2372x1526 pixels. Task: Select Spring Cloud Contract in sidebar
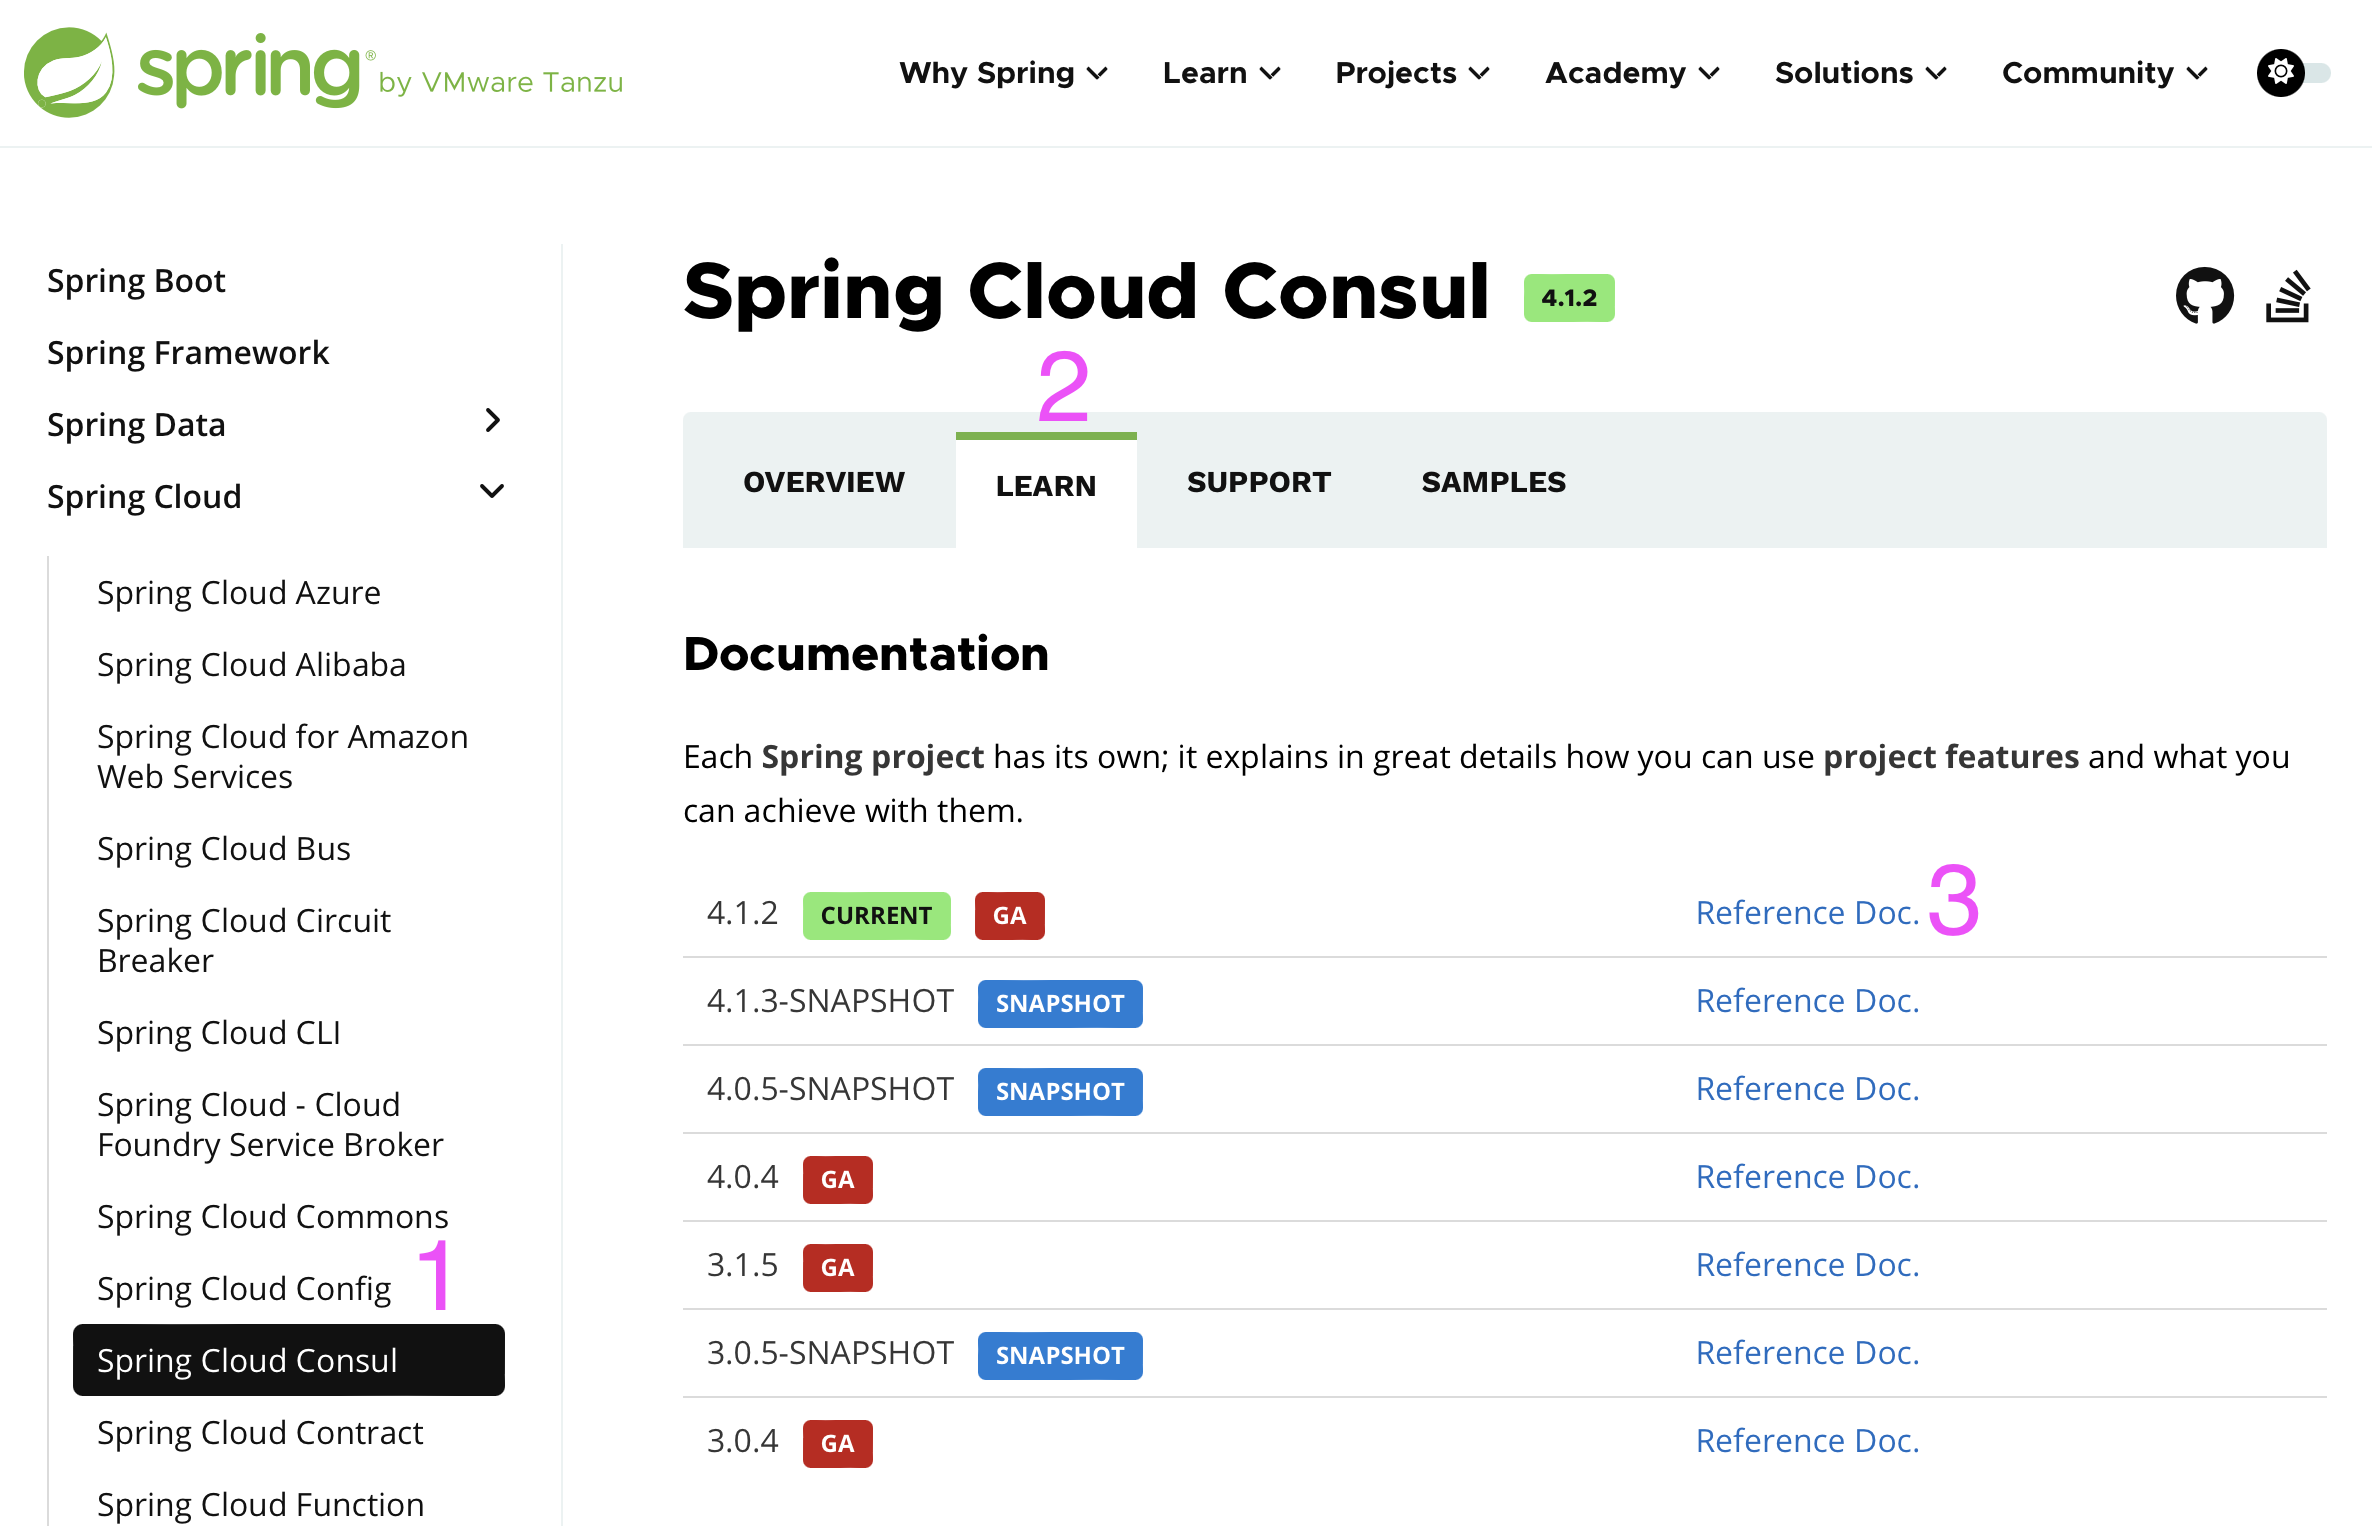pyautogui.click(x=260, y=1433)
